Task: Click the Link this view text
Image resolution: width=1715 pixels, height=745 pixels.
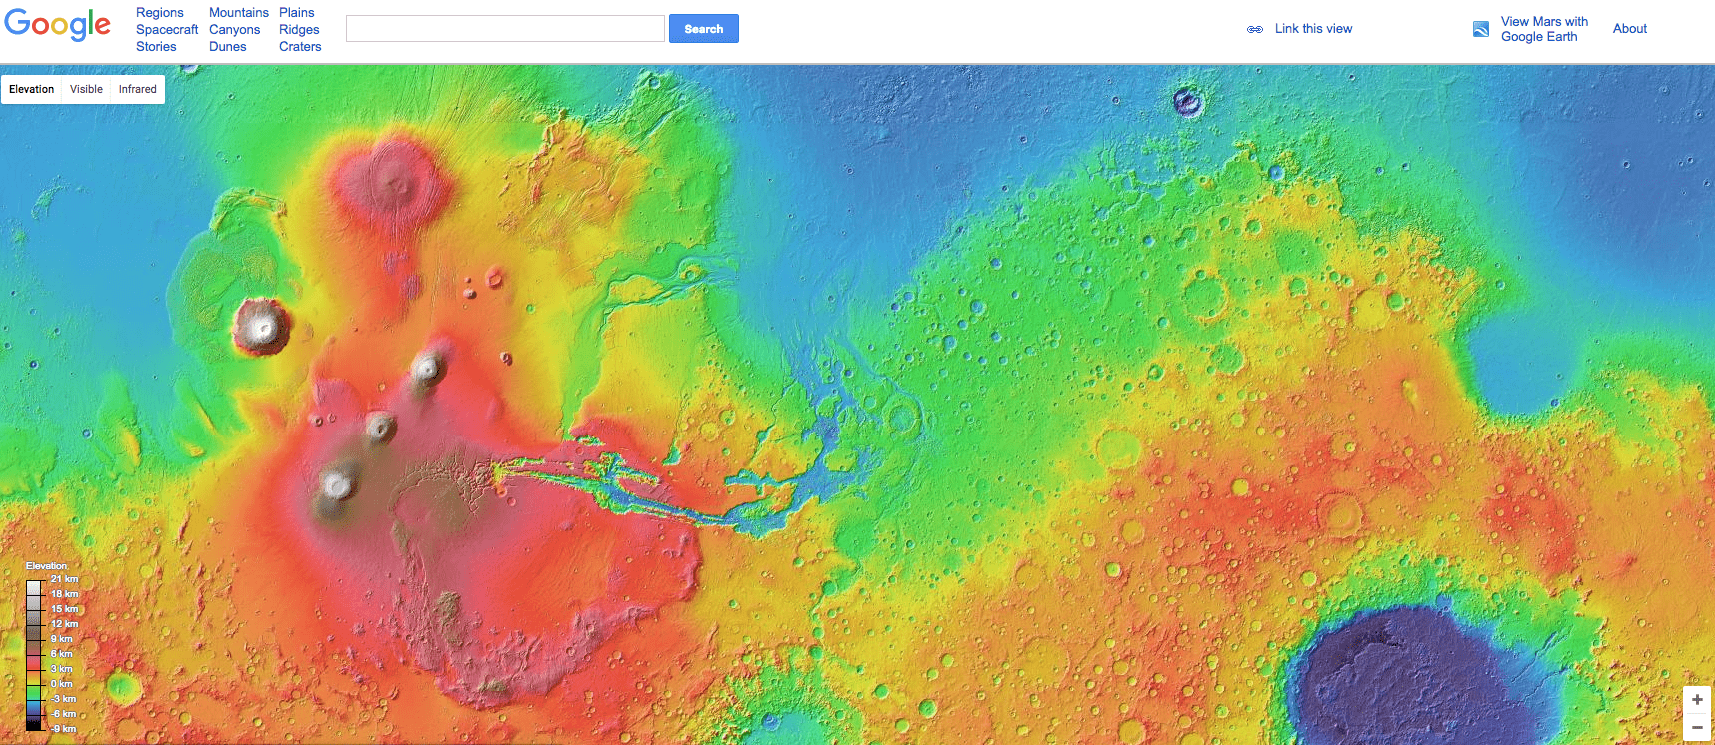Action: click(x=1313, y=29)
